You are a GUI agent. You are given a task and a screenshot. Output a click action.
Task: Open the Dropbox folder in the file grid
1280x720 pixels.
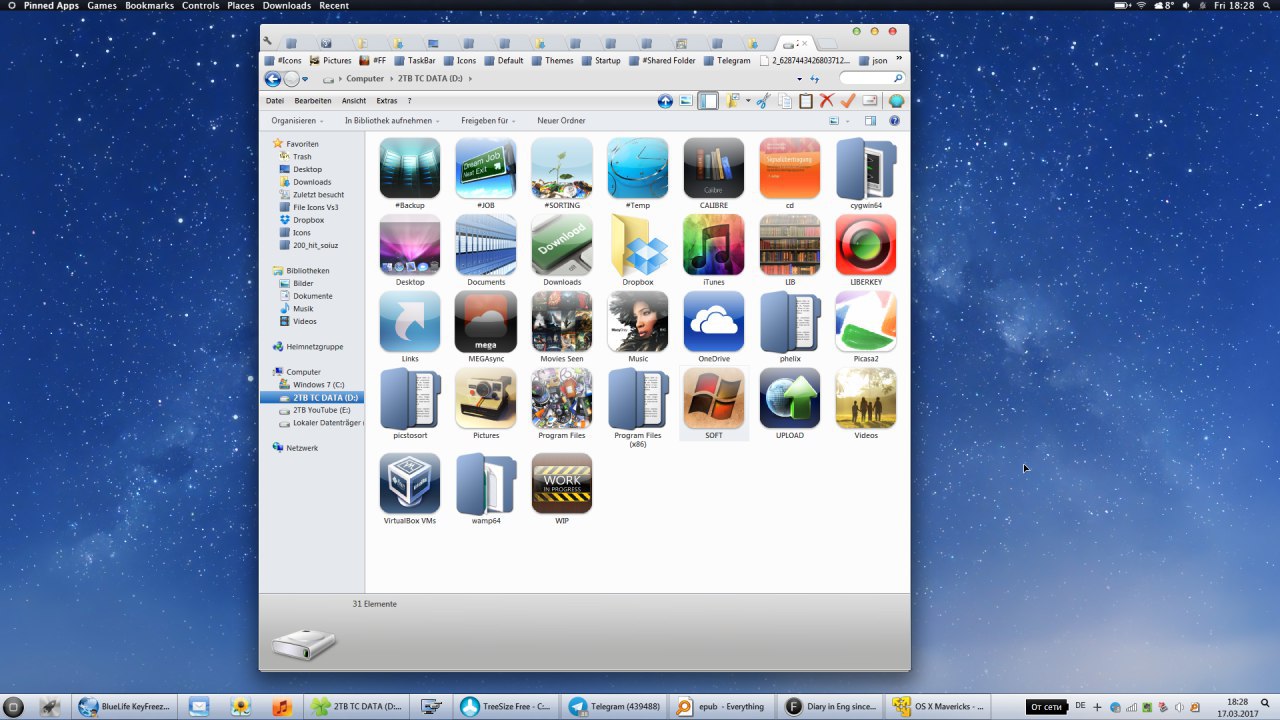tap(638, 245)
